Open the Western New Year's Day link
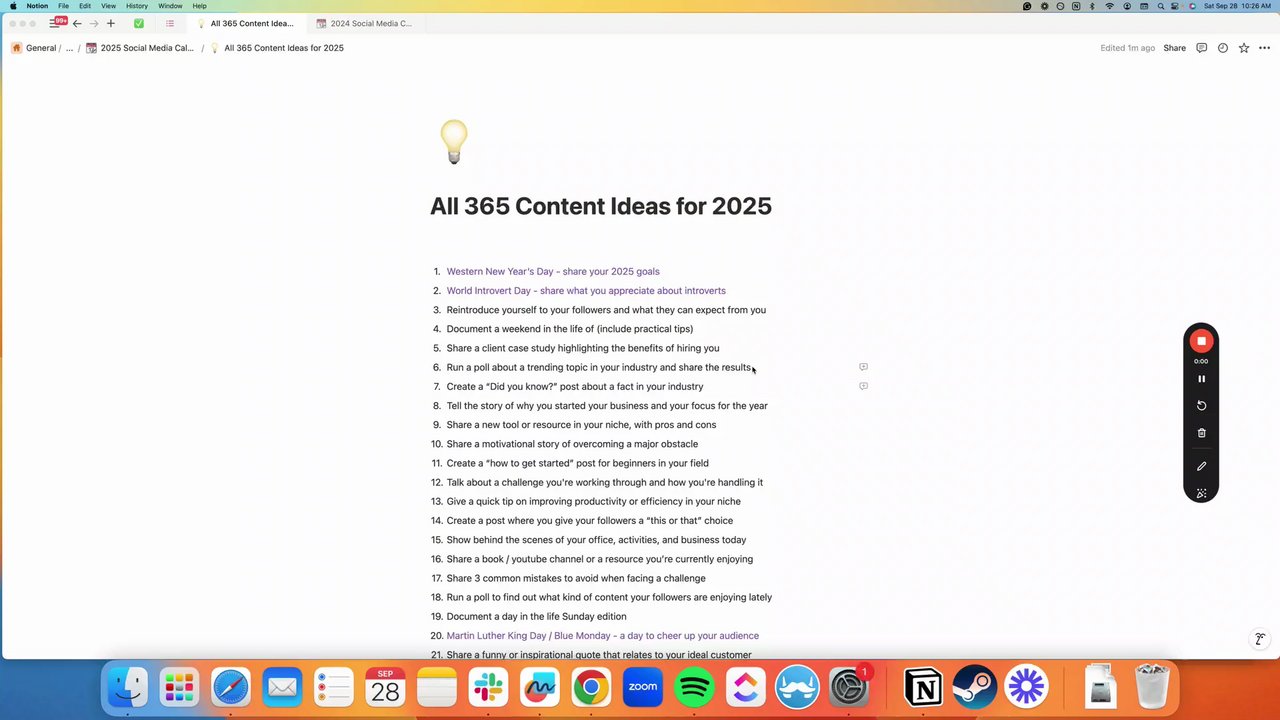The width and height of the screenshot is (1280, 720). coord(553,272)
